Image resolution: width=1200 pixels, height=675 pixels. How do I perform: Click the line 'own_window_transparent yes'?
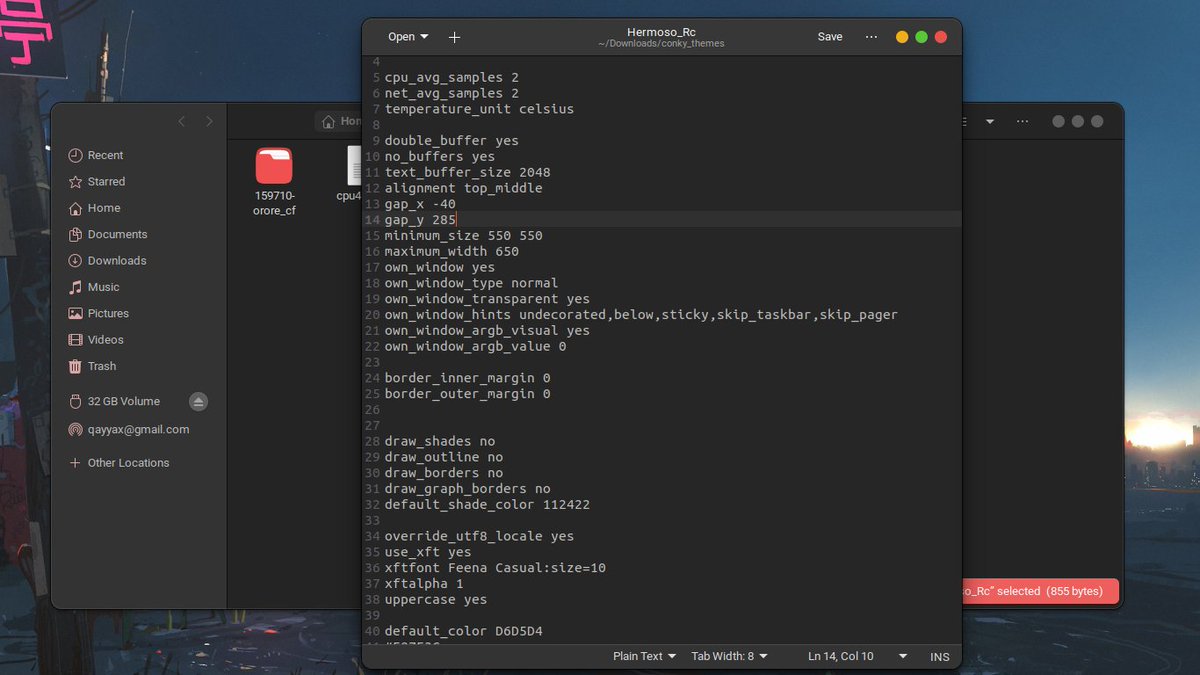487,299
